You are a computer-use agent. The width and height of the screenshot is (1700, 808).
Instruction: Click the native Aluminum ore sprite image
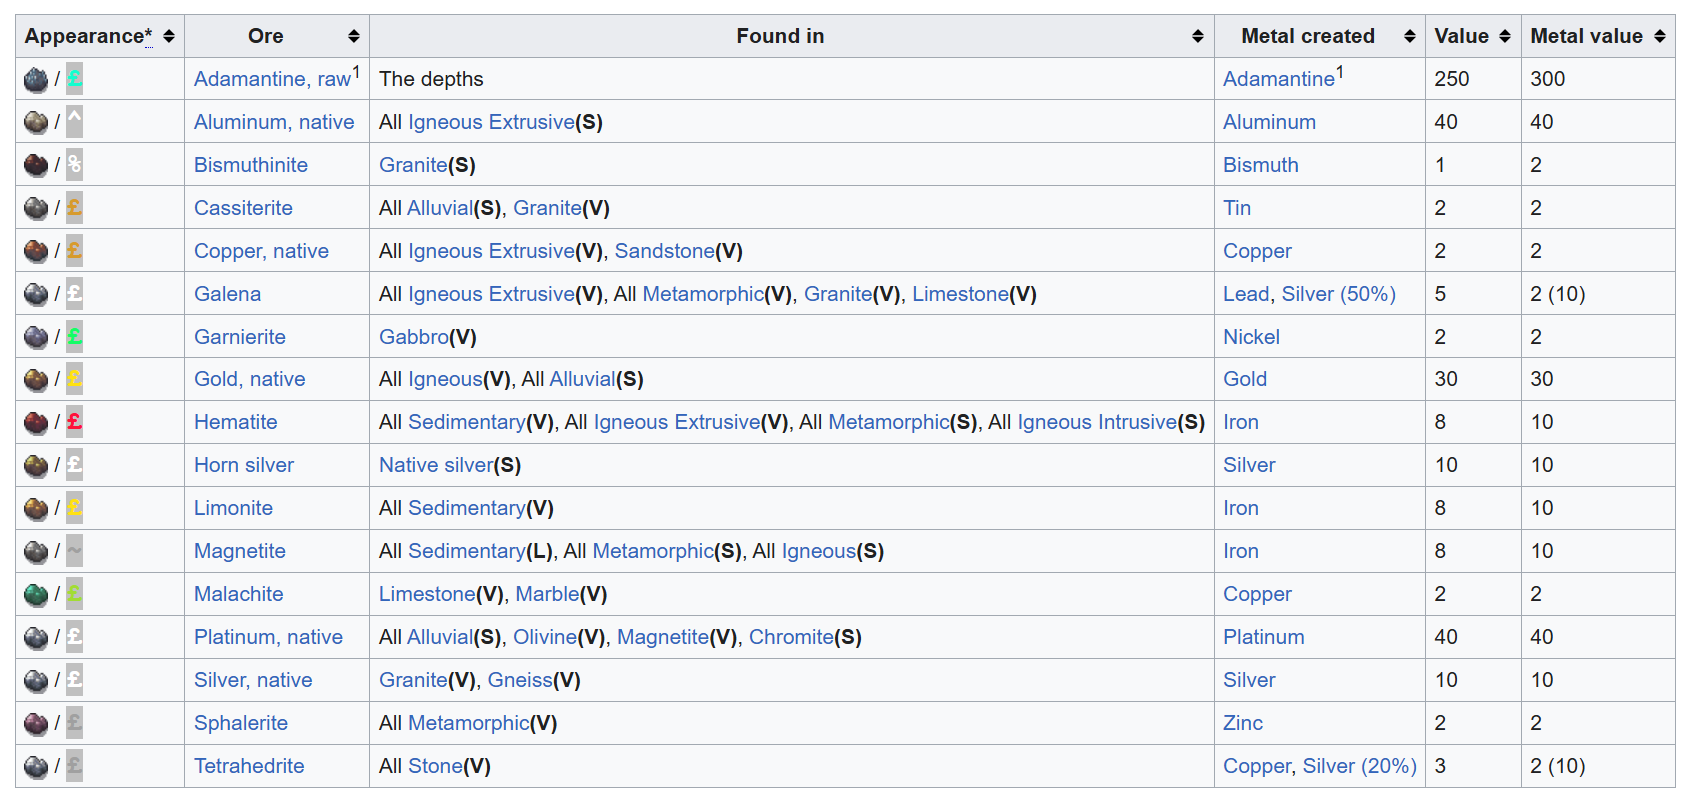[36, 122]
